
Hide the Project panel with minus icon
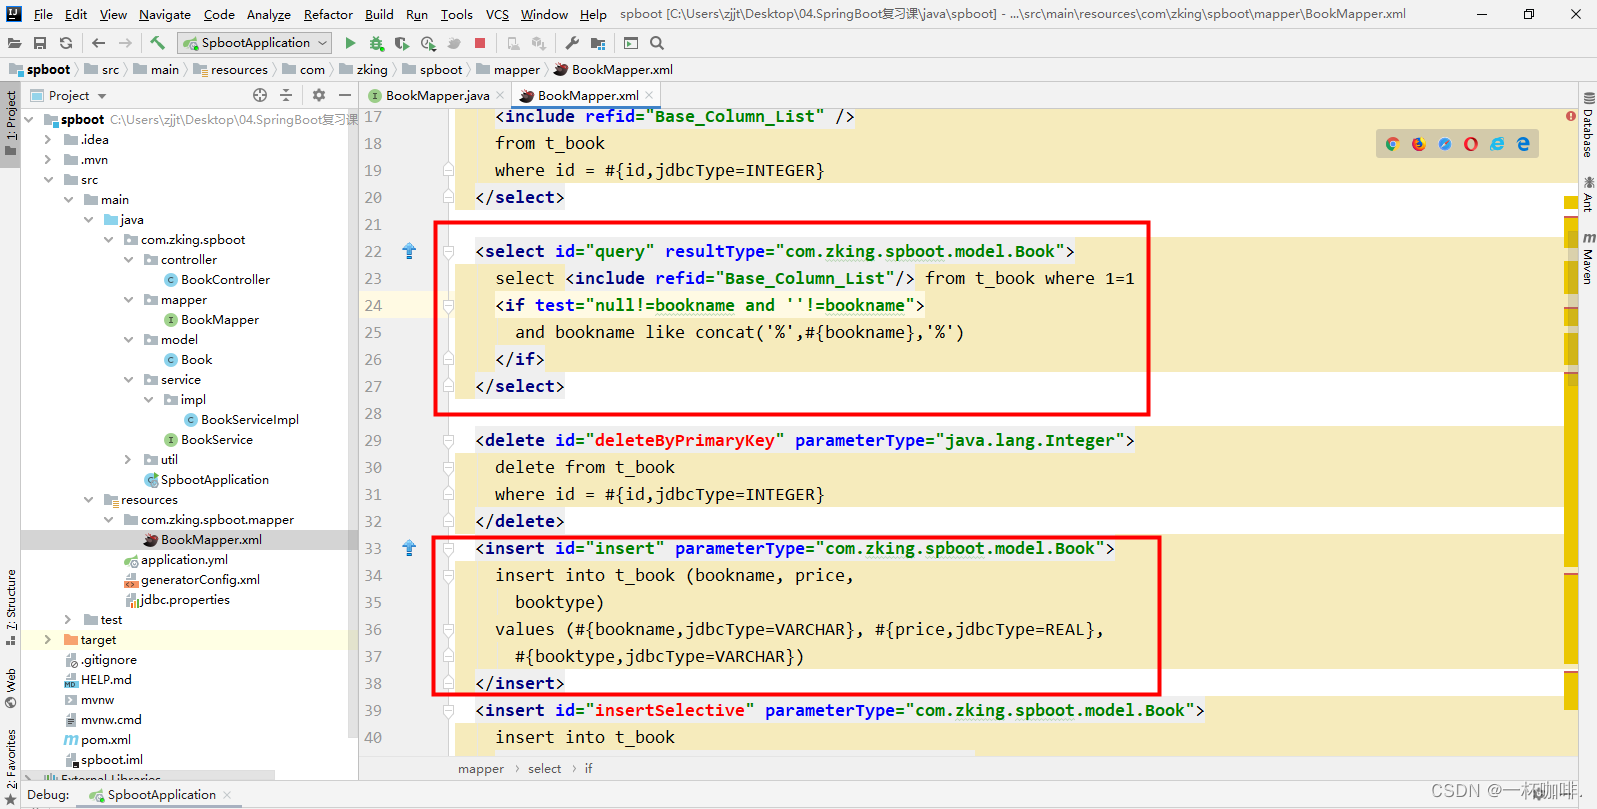(x=345, y=95)
